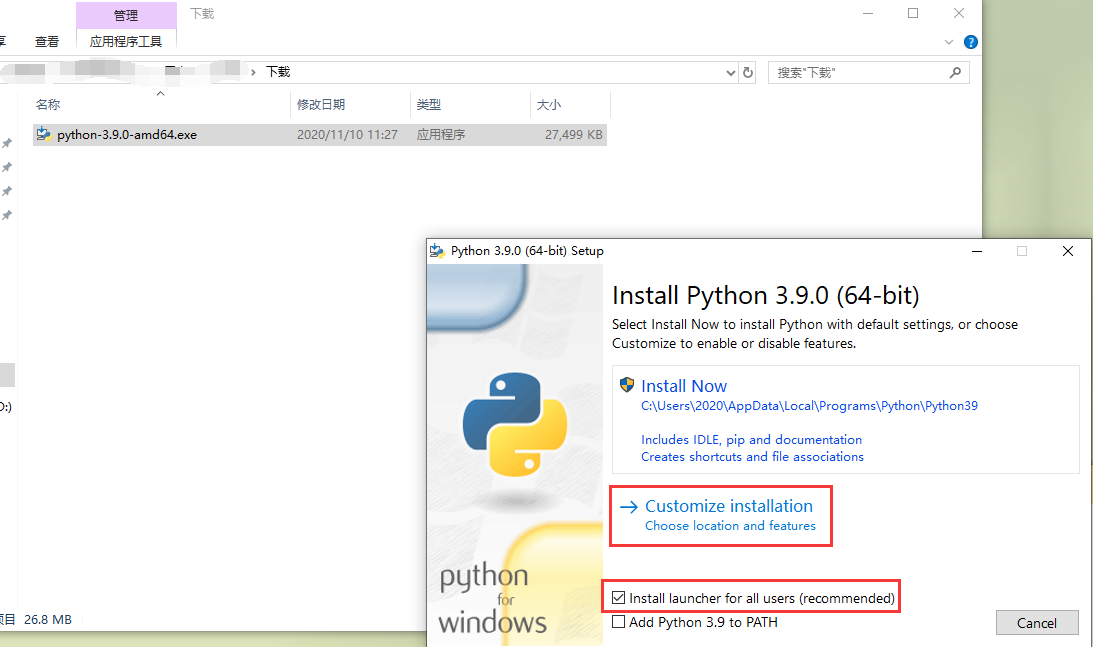1093x647 pixels.
Task: Close the Python Setup window
Action: point(1067,251)
